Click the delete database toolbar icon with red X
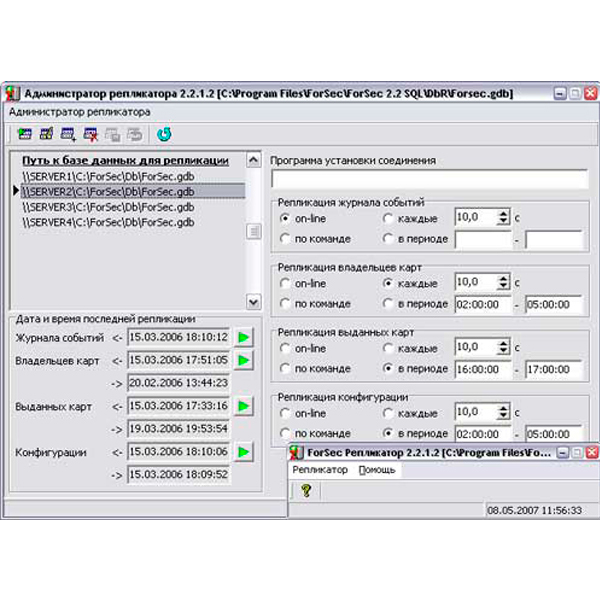This screenshot has width=600, height=600. 91,133
